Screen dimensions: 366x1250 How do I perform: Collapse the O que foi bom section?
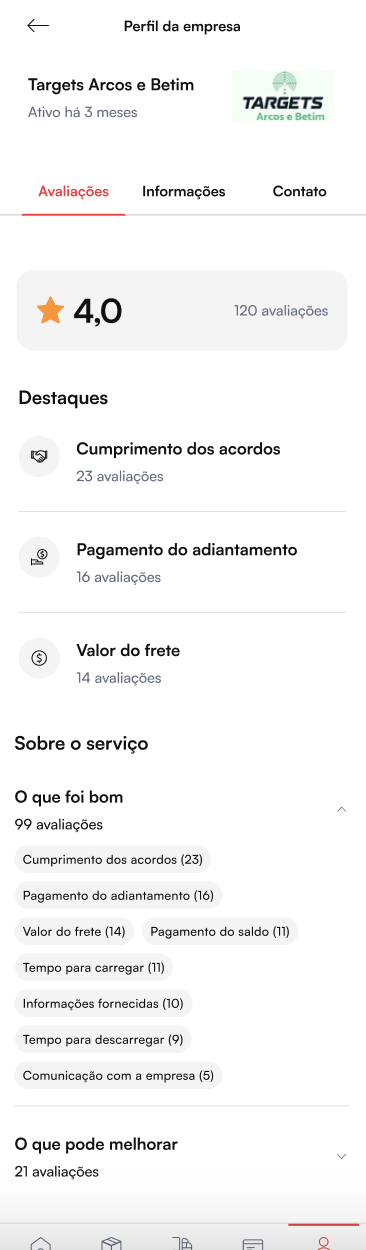click(x=341, y=809)
